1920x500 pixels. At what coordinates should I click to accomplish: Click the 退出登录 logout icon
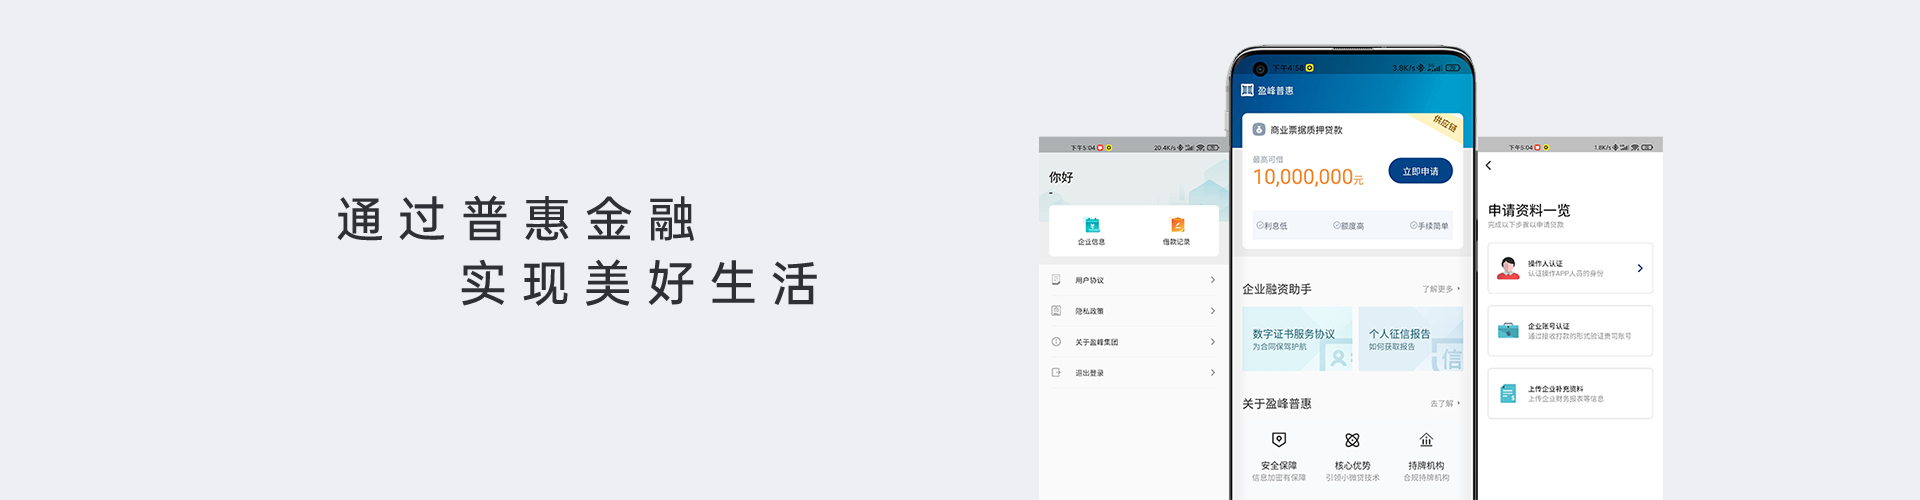[x=1056, y=372]
